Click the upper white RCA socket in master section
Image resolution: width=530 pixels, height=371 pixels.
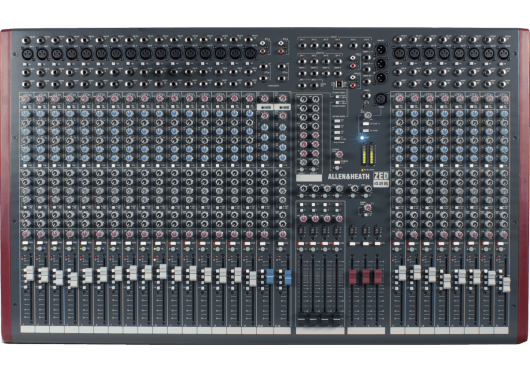click(x=353, y=58)
